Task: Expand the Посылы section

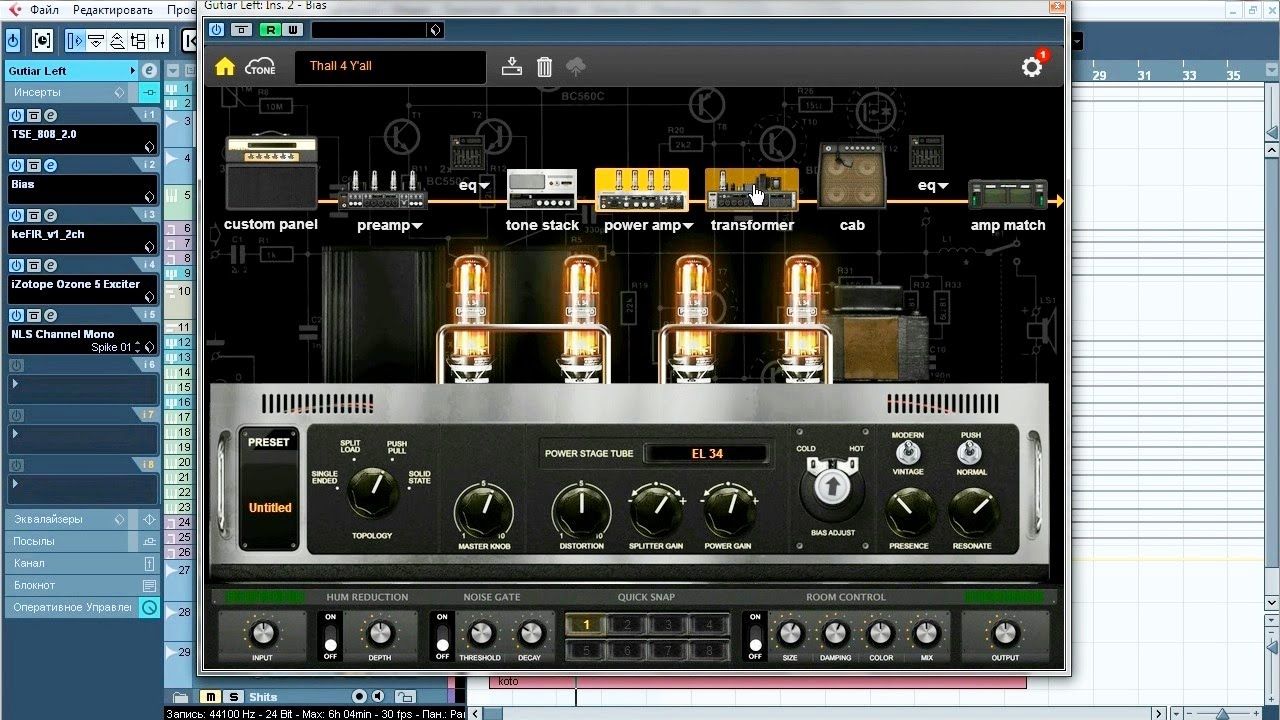Action: [82, 541]
